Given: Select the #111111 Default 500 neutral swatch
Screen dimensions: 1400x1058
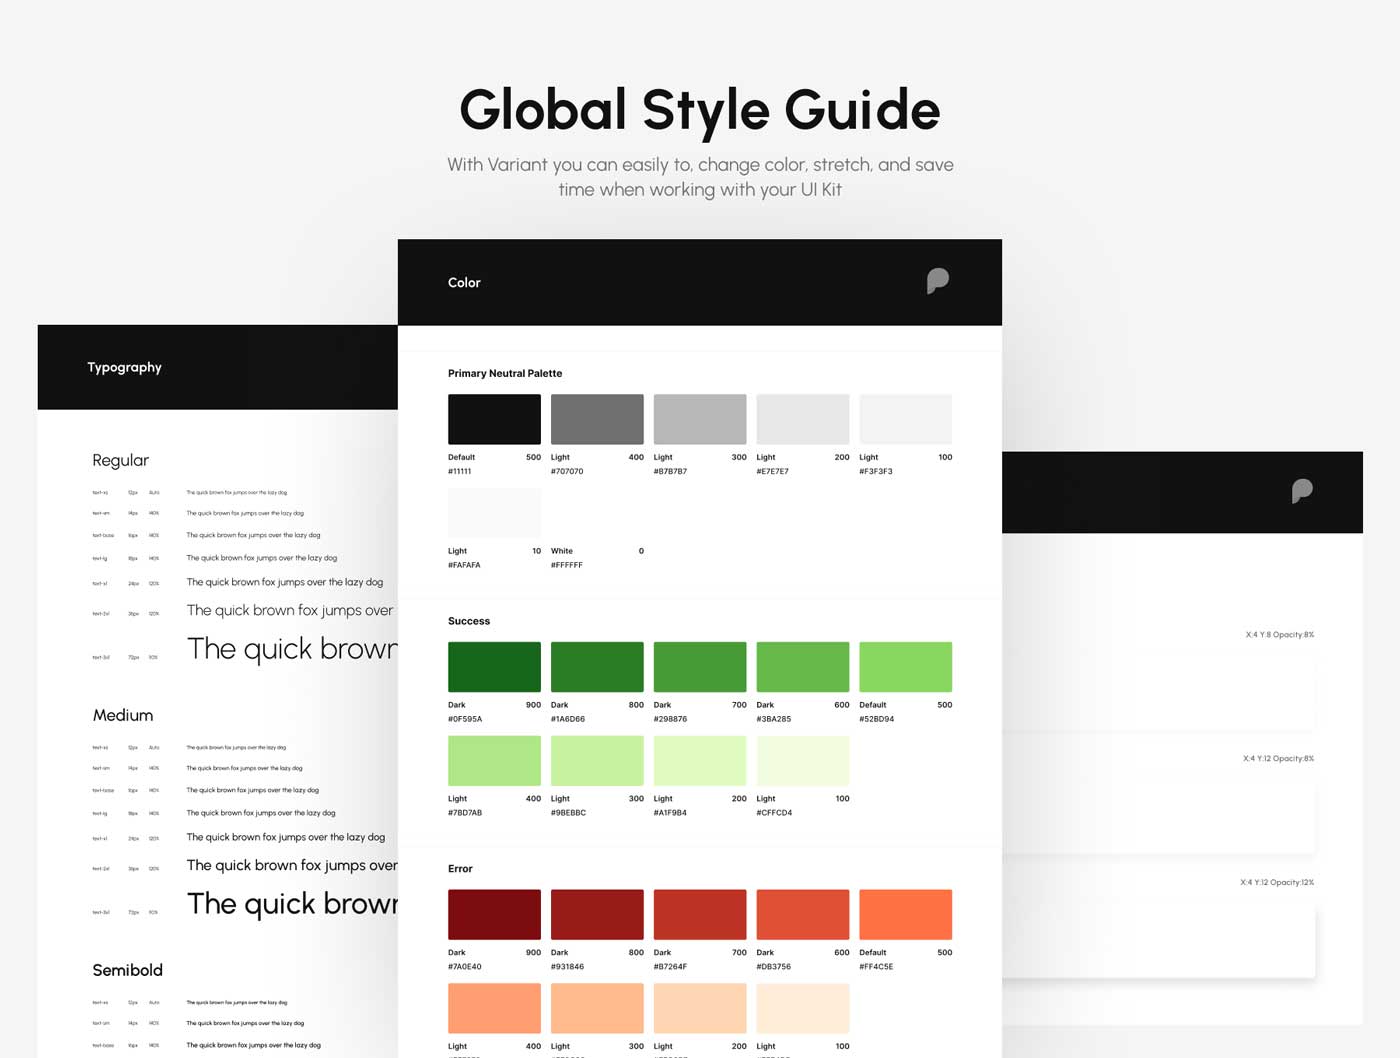Looking at the screenshot, I should click(x=494, y=419).
